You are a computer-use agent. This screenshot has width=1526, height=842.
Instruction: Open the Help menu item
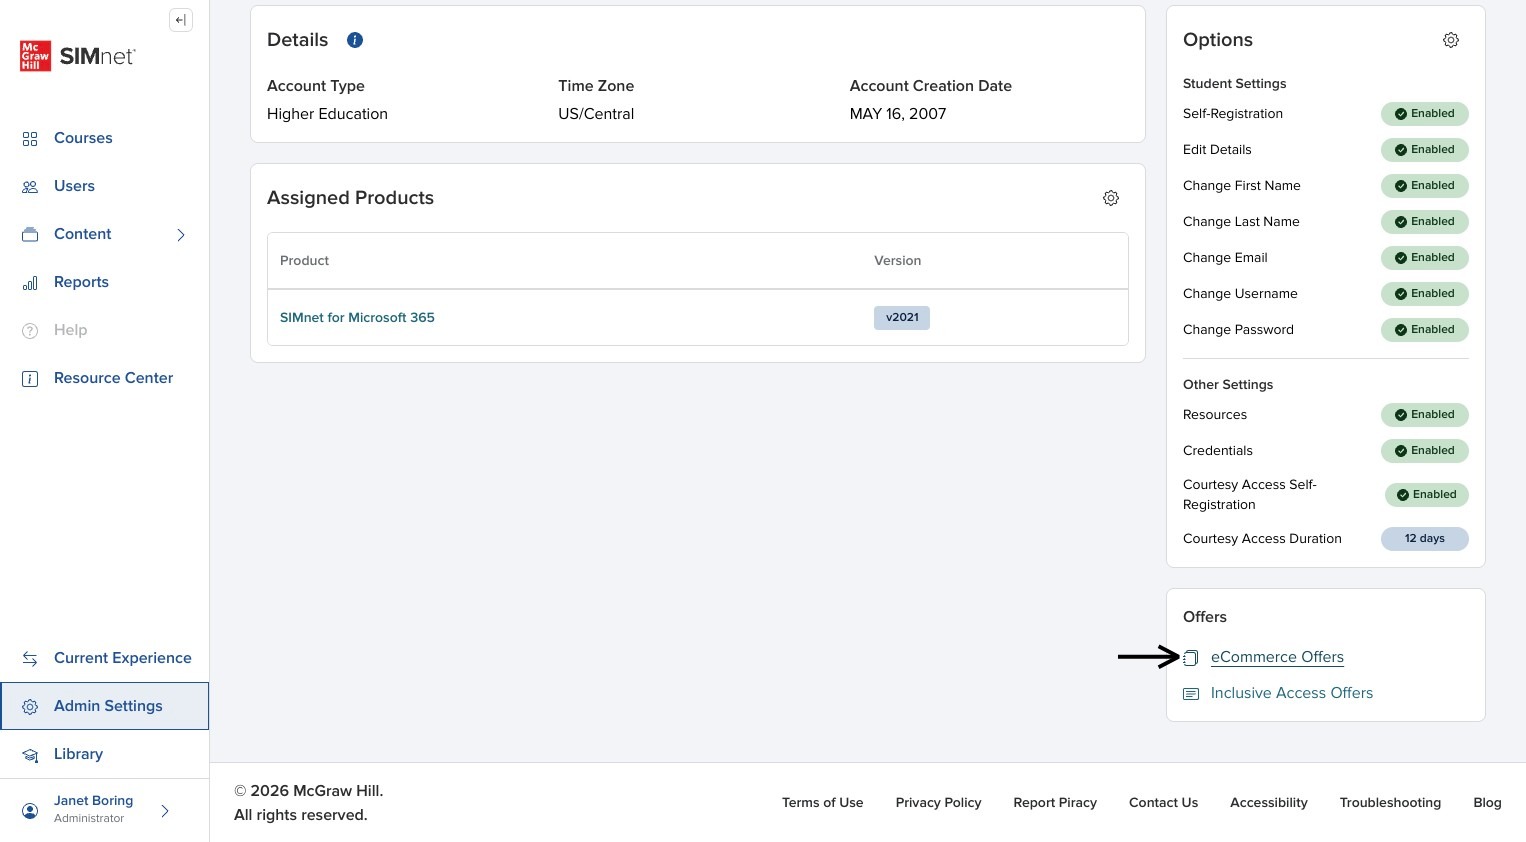click(105, 330)
